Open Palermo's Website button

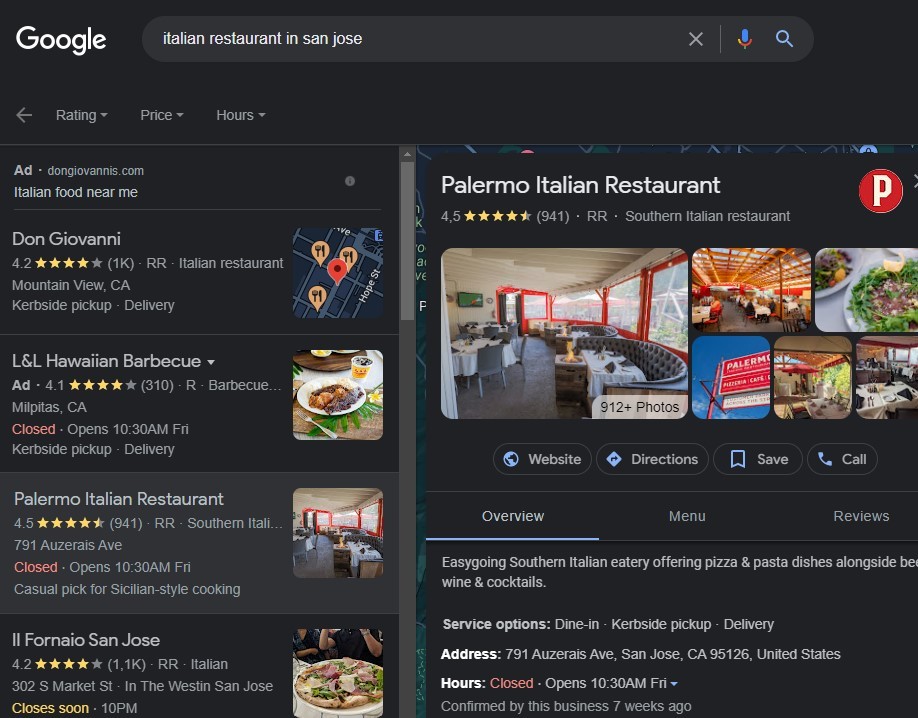pyautogui.click(x=542, y=459)
